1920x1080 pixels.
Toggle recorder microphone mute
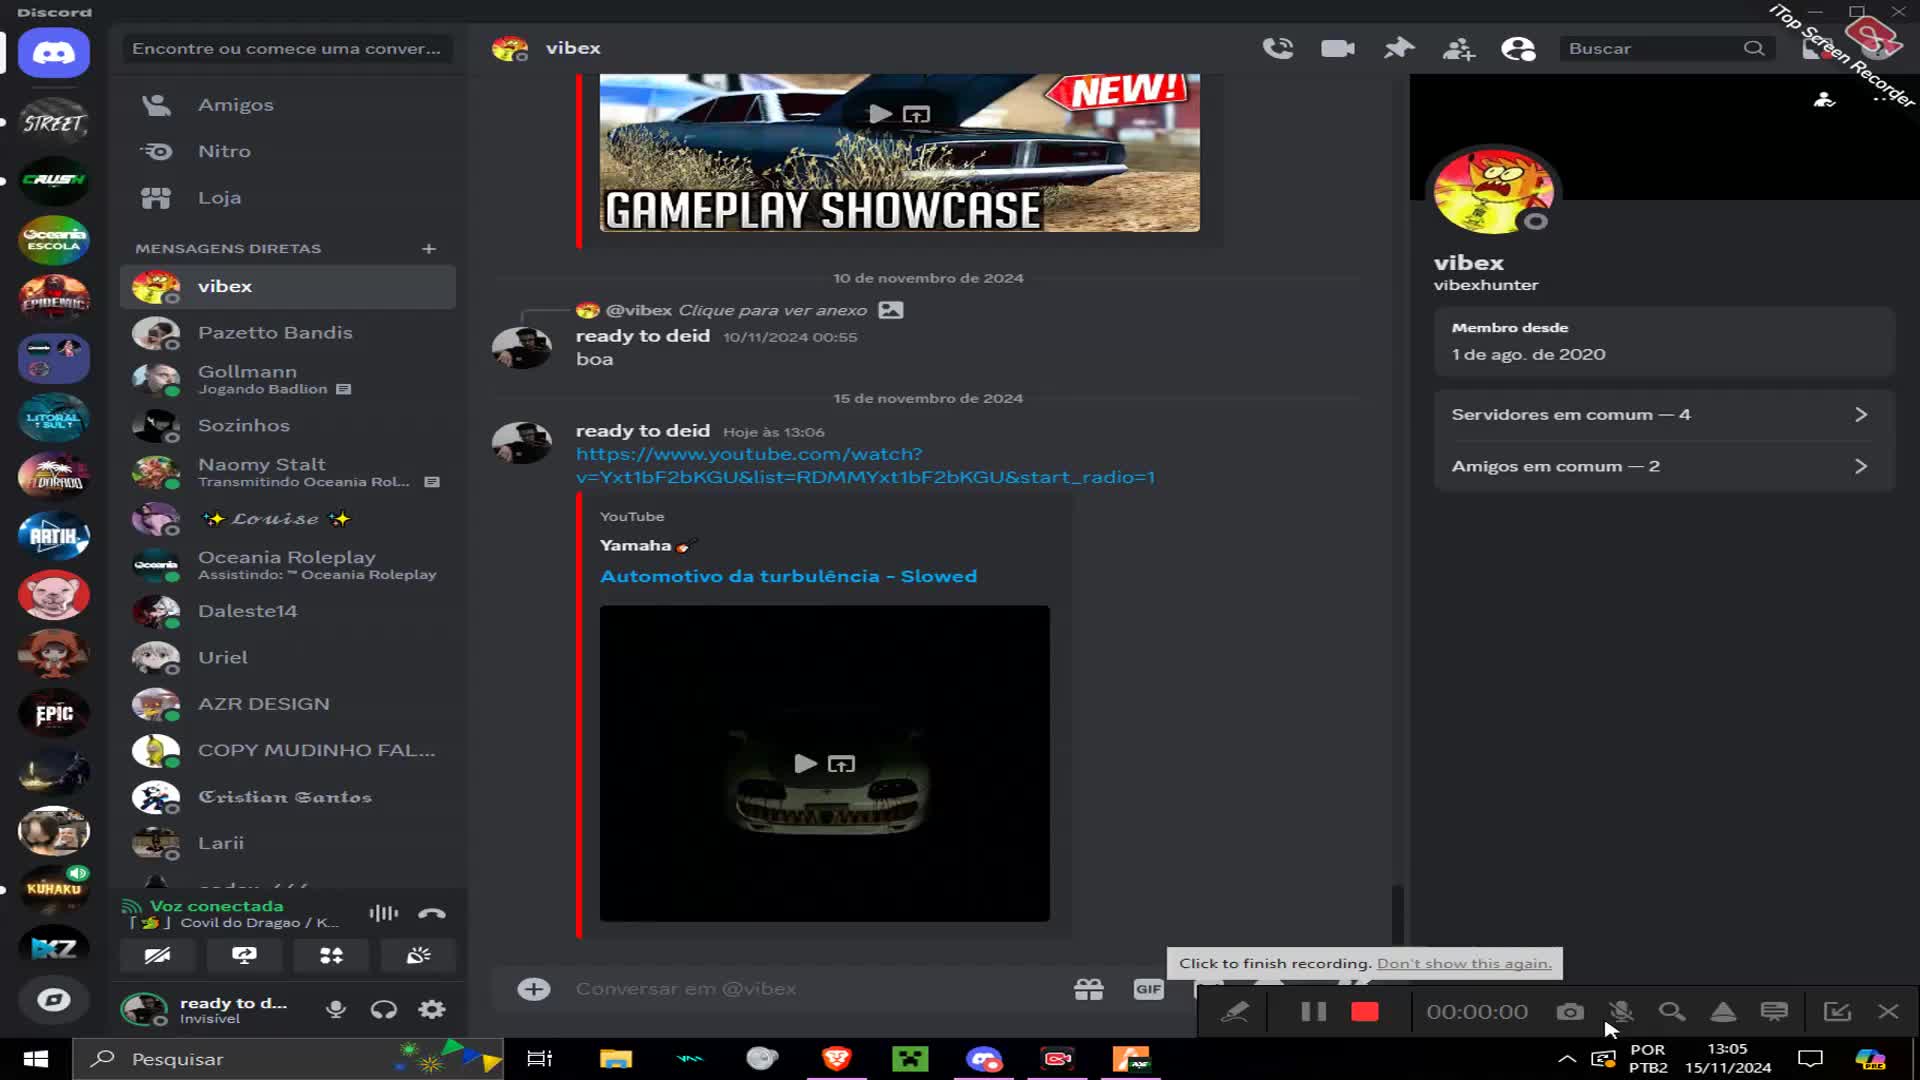pyautogui.click(x=1621, y=1012)
